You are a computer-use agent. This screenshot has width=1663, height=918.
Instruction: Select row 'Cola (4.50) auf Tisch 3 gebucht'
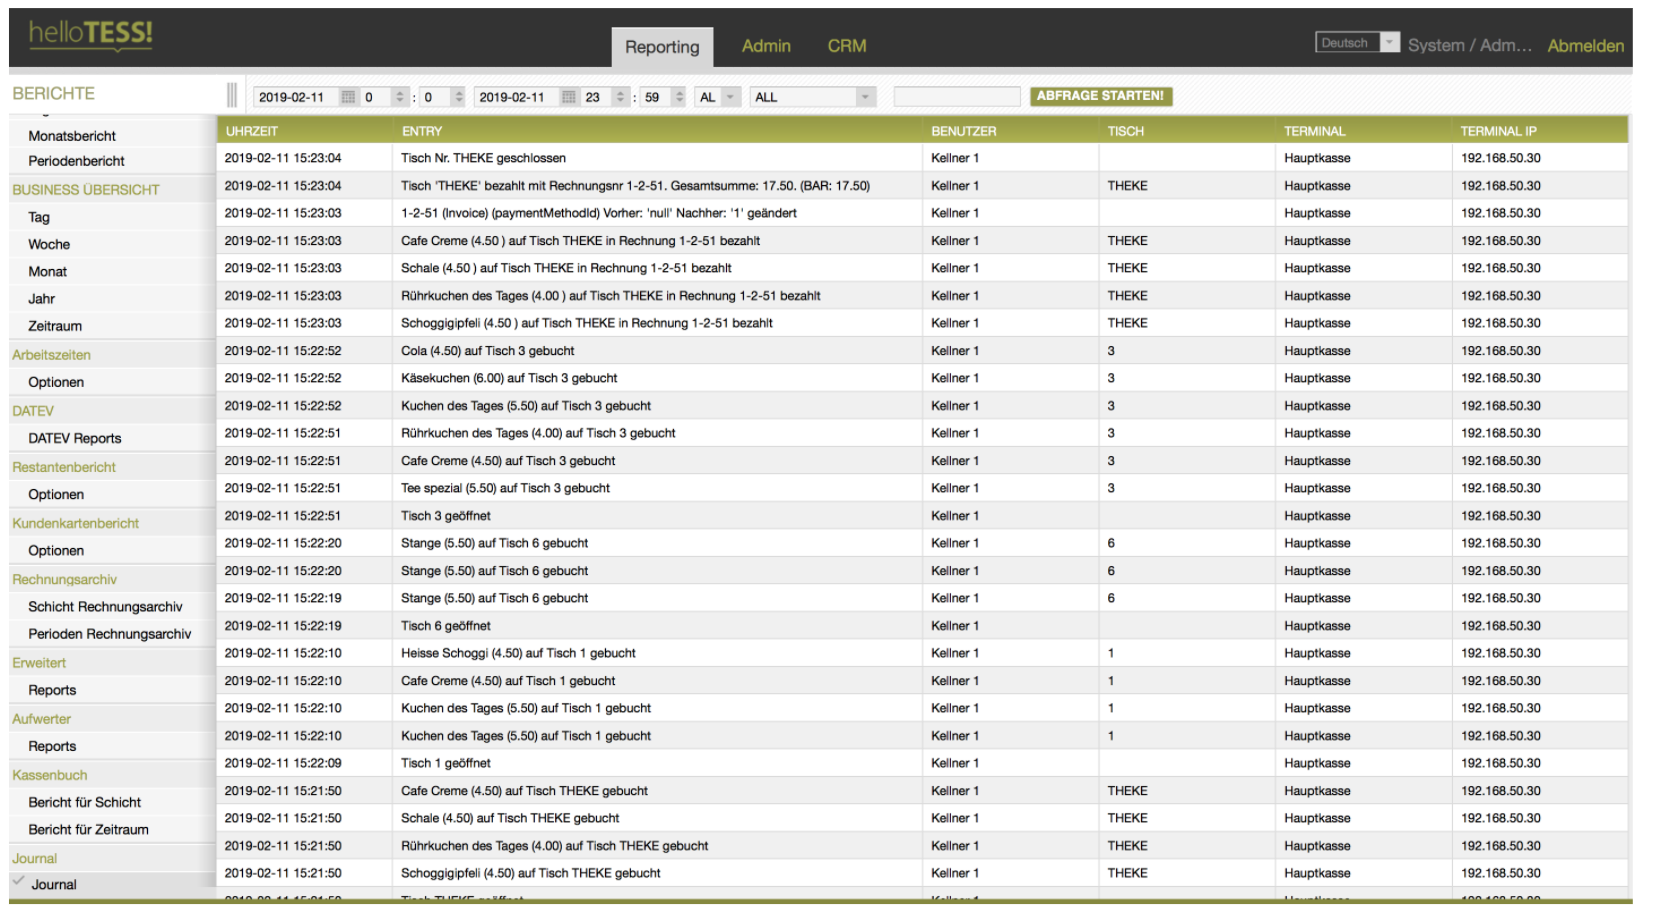pyautogui.click(x=922, y=351)
